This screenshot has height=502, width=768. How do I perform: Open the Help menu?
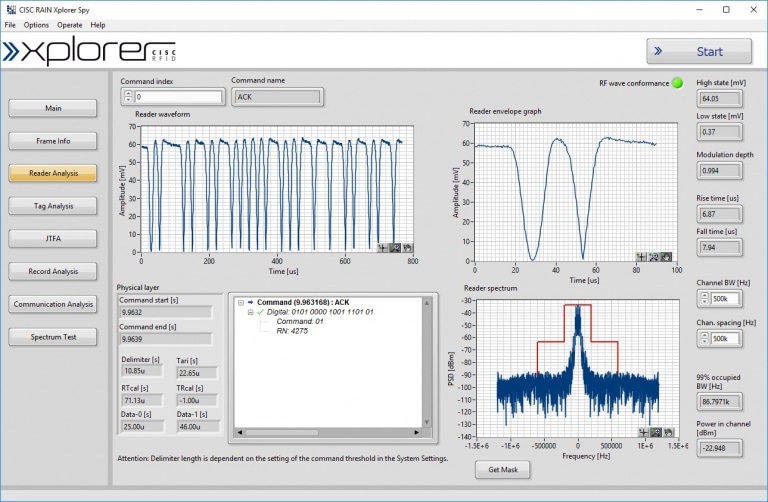point(98,25)
